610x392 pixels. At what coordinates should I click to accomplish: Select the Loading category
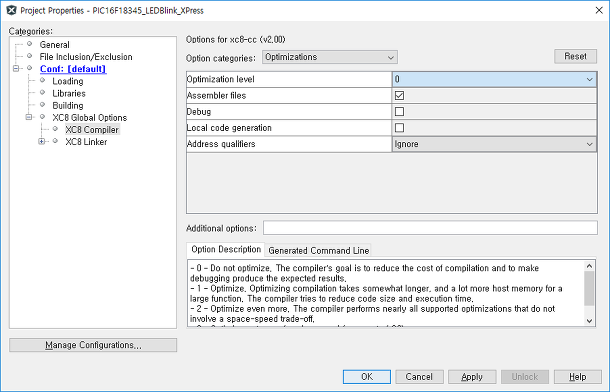point(68,81)
